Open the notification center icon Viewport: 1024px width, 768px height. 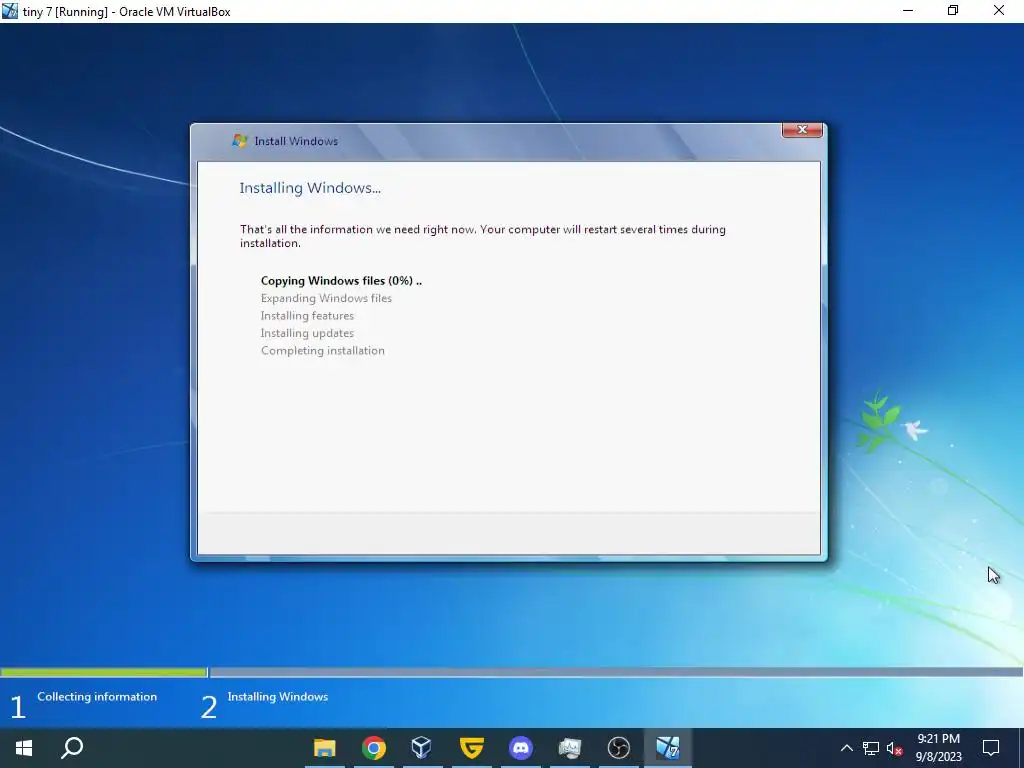pos(991,748)
